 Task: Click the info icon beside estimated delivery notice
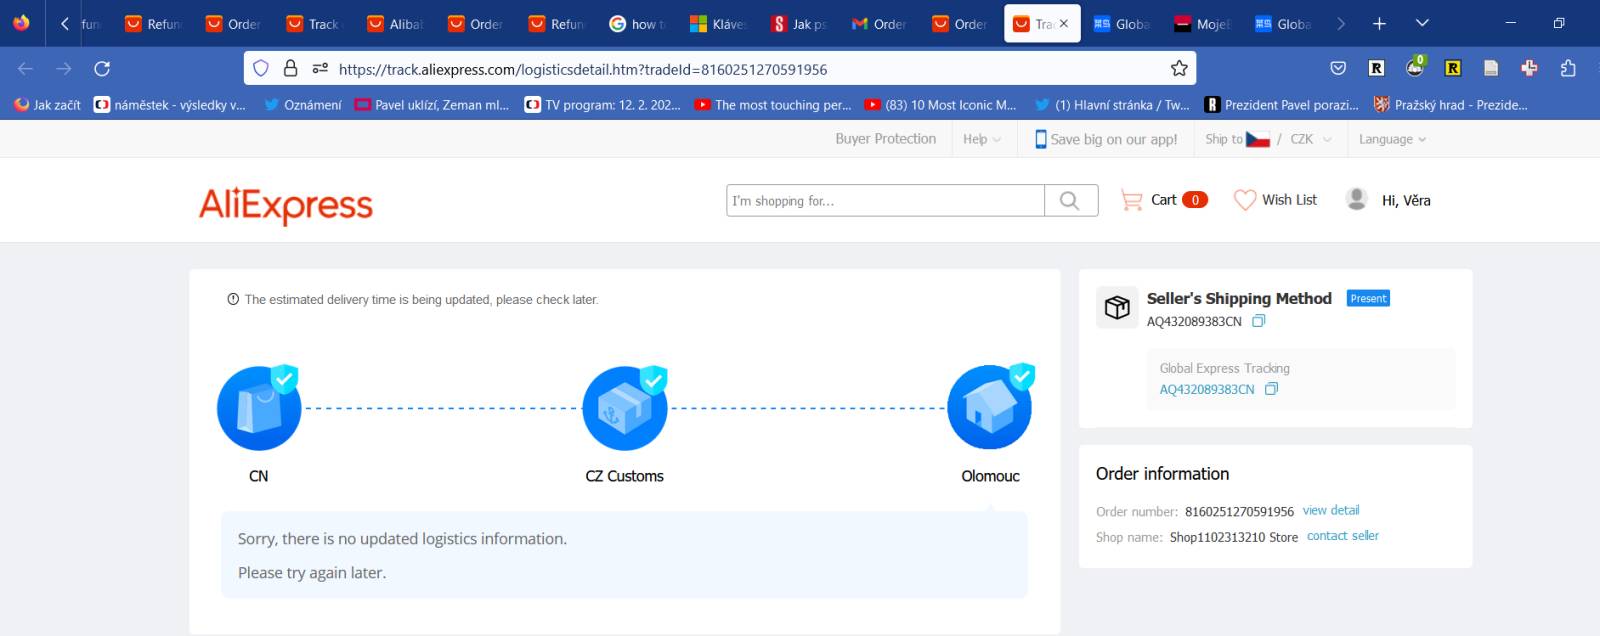pos(233,299)
